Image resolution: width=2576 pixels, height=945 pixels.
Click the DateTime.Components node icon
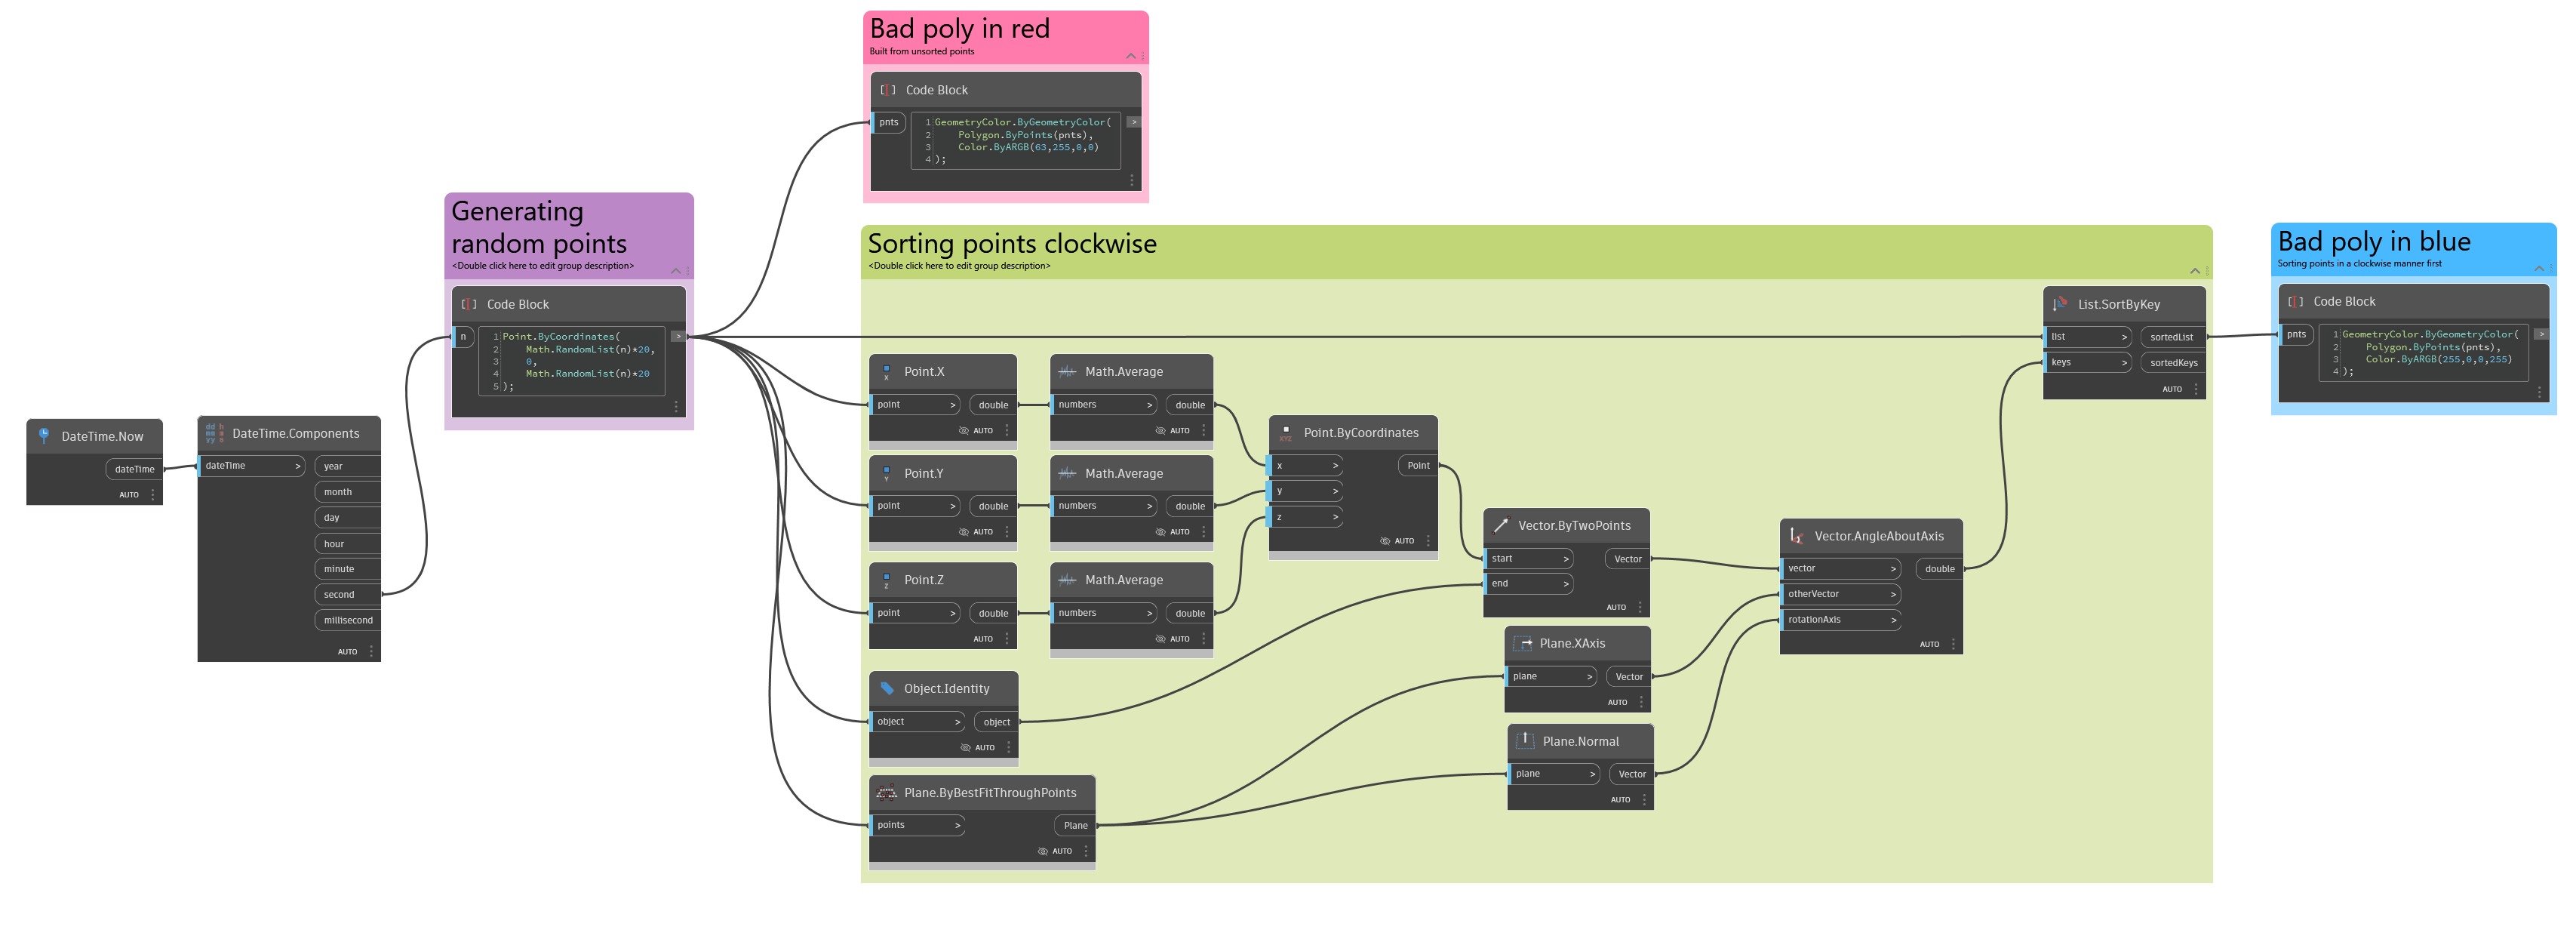pyautogui.click(x=214, y=433)
